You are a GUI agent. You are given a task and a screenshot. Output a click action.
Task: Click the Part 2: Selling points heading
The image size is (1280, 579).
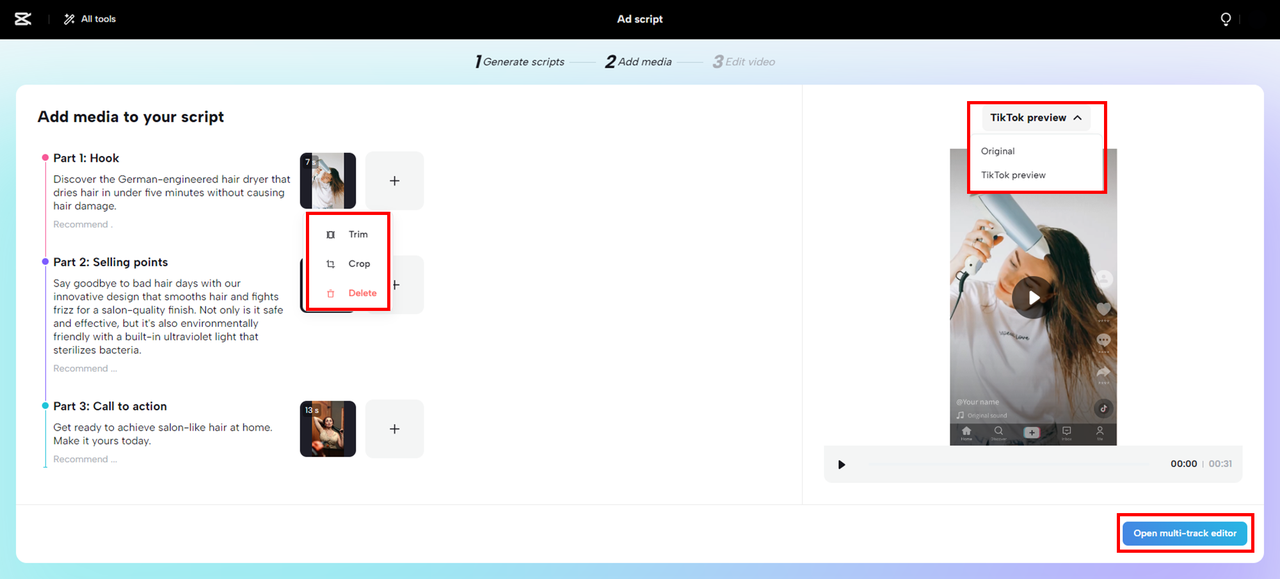click(110, 262)
